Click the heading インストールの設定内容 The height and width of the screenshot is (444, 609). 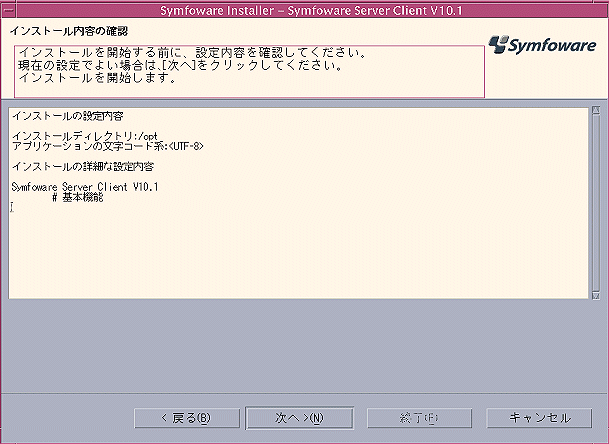68,116
